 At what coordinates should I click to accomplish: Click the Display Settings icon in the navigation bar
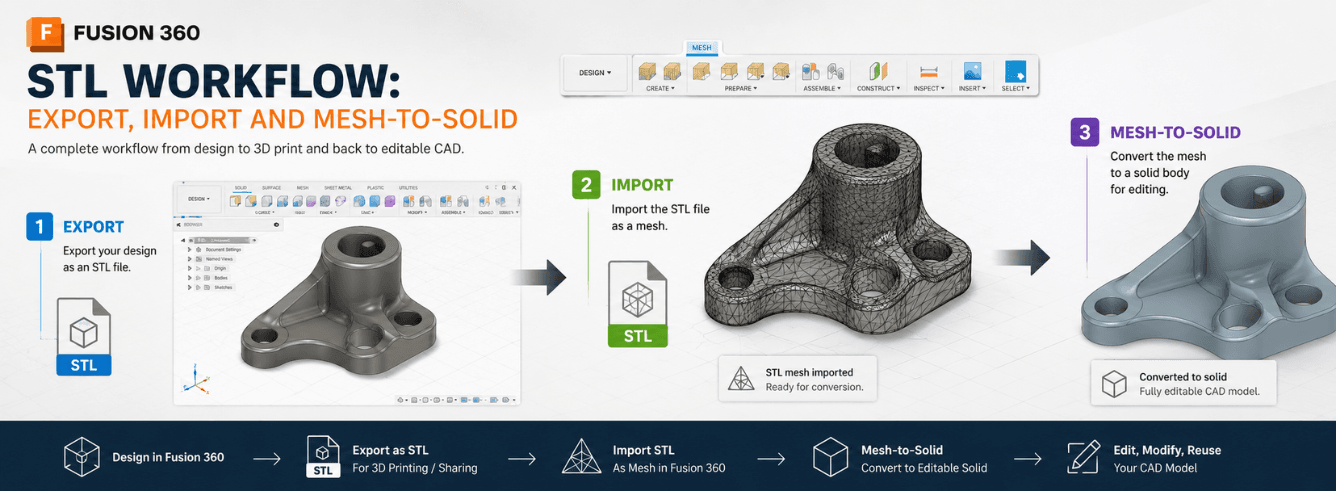tap(464, 400)
